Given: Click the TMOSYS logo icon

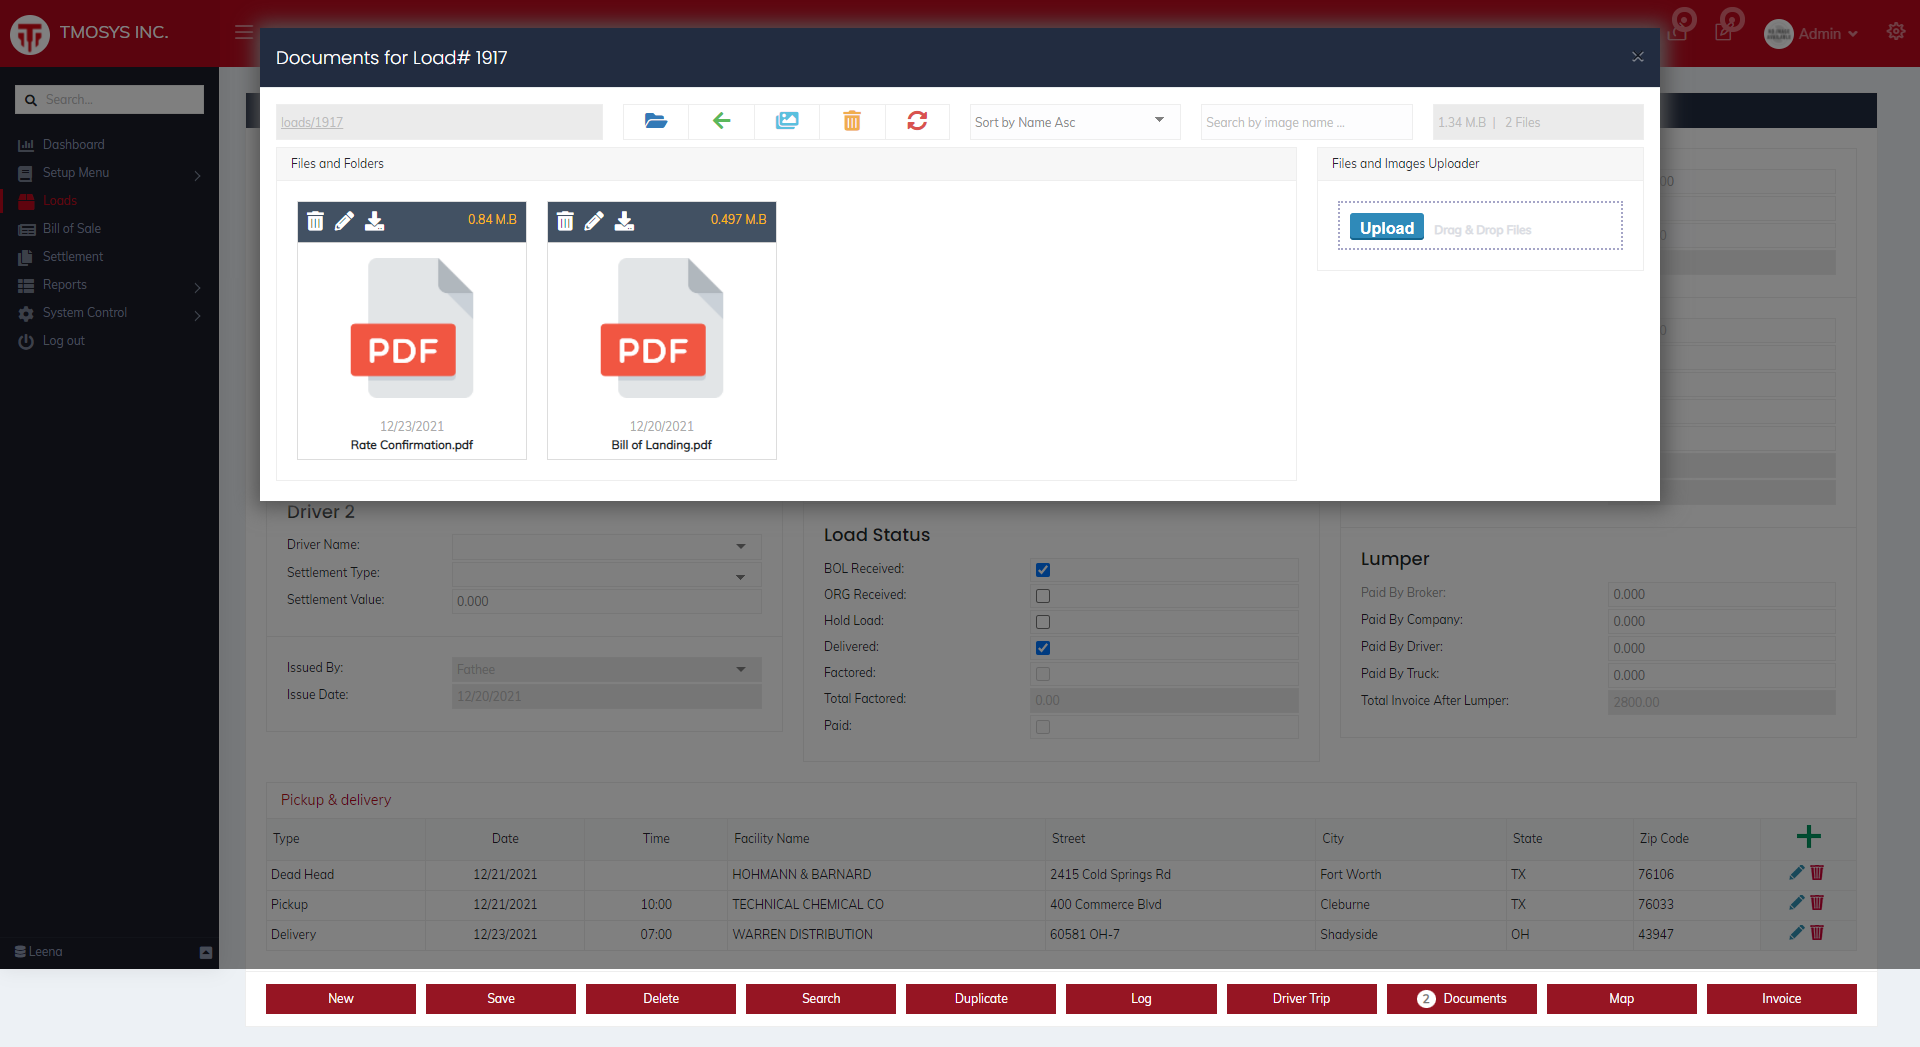Looking at the screenshot, I should tap(30, 34).
